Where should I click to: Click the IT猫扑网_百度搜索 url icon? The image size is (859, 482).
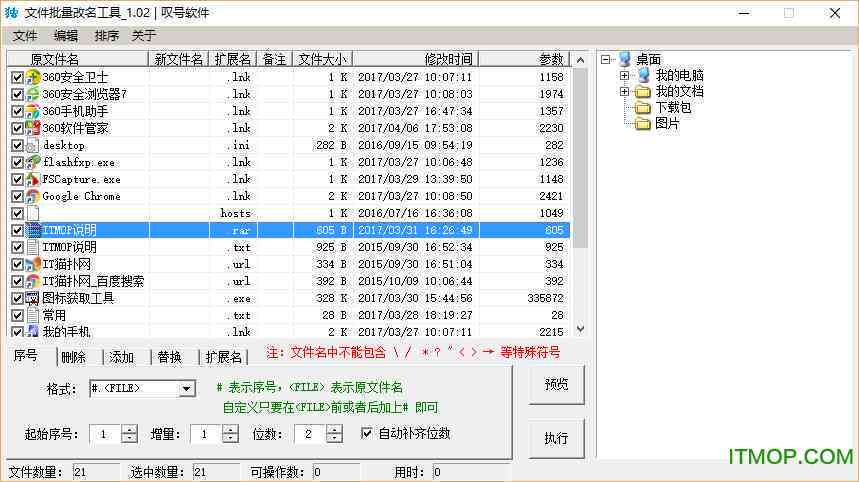(x=33, y=281)
